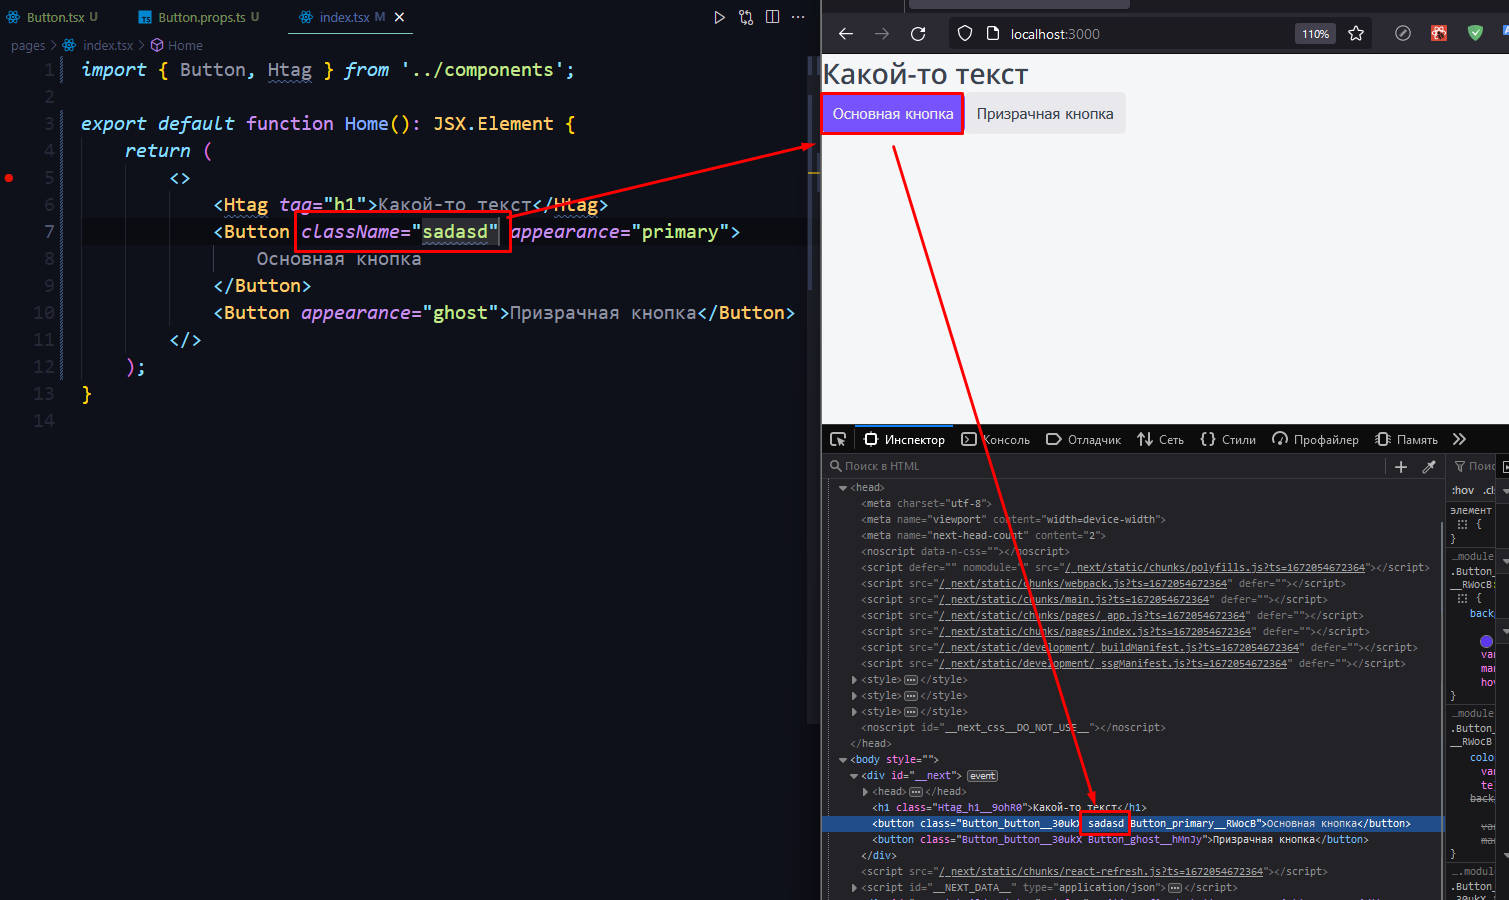1509x900 pixels.
Task: Select the h1 Htag element row
Action: (x=1132, y=808)
